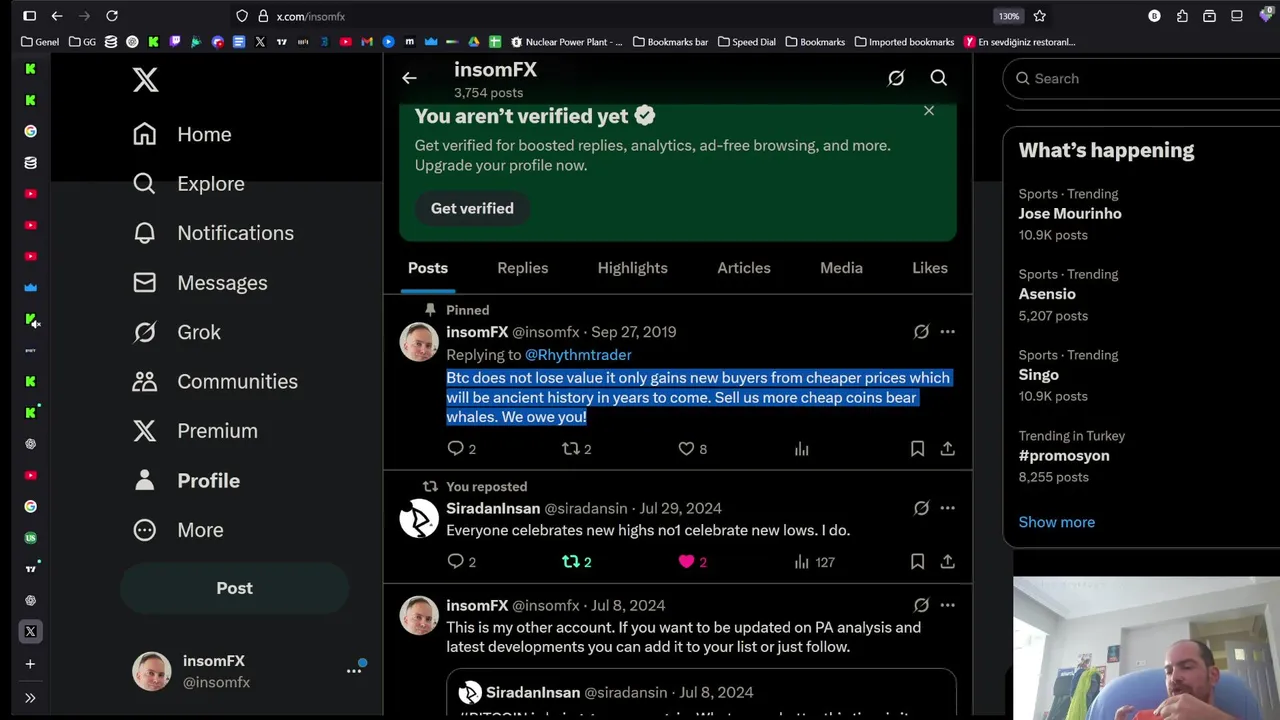Switch to Likes tab
Viewport: 1280px width, 720px height.
[930, 268]
